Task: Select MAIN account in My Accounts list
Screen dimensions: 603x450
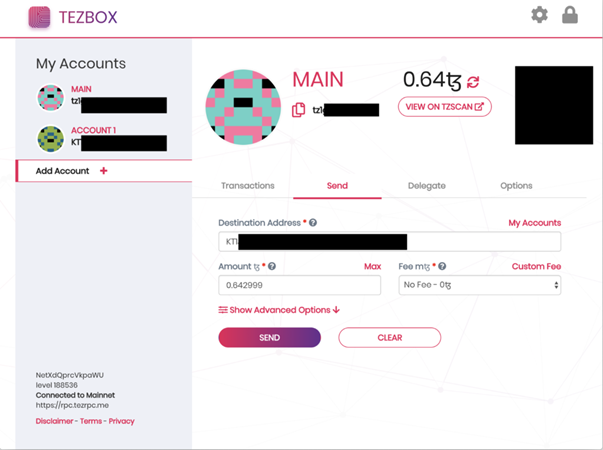Action: [x=102, y=98]
